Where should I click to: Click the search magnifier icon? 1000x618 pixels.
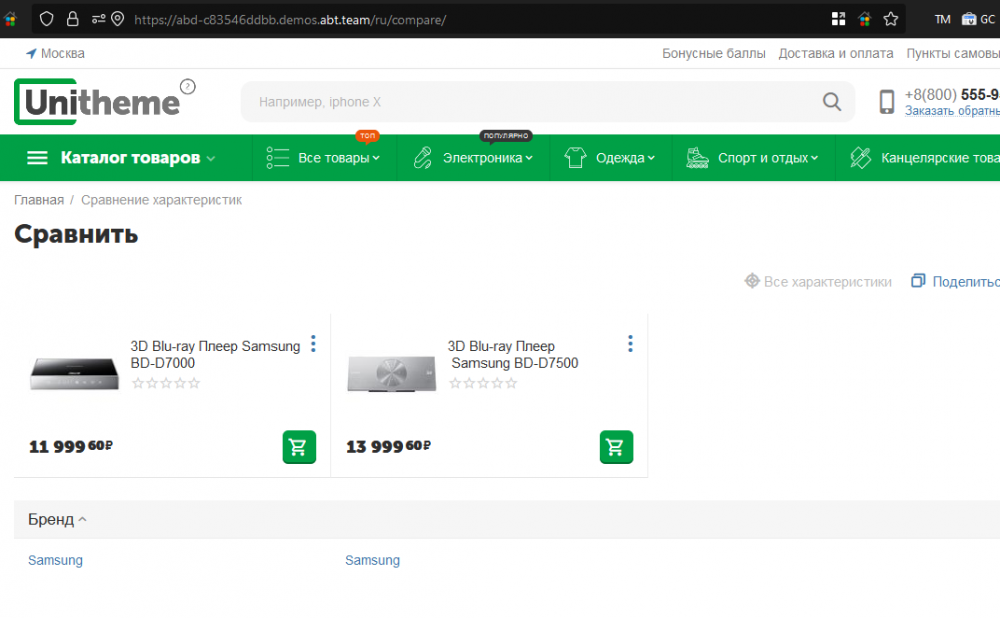[x=831, y=101]
